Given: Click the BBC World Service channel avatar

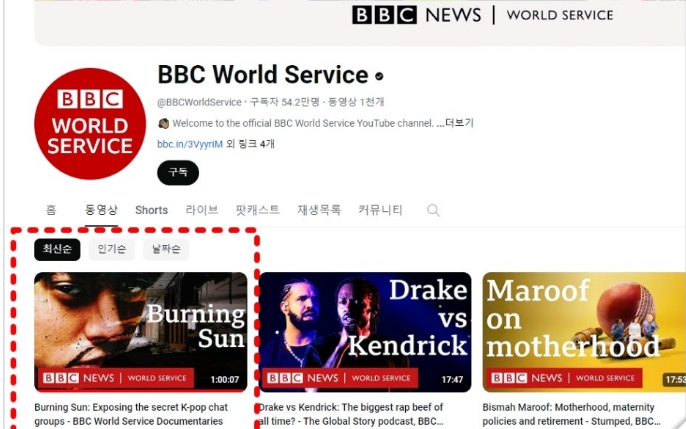Looking at the screenshot, I should coord(90,124).
